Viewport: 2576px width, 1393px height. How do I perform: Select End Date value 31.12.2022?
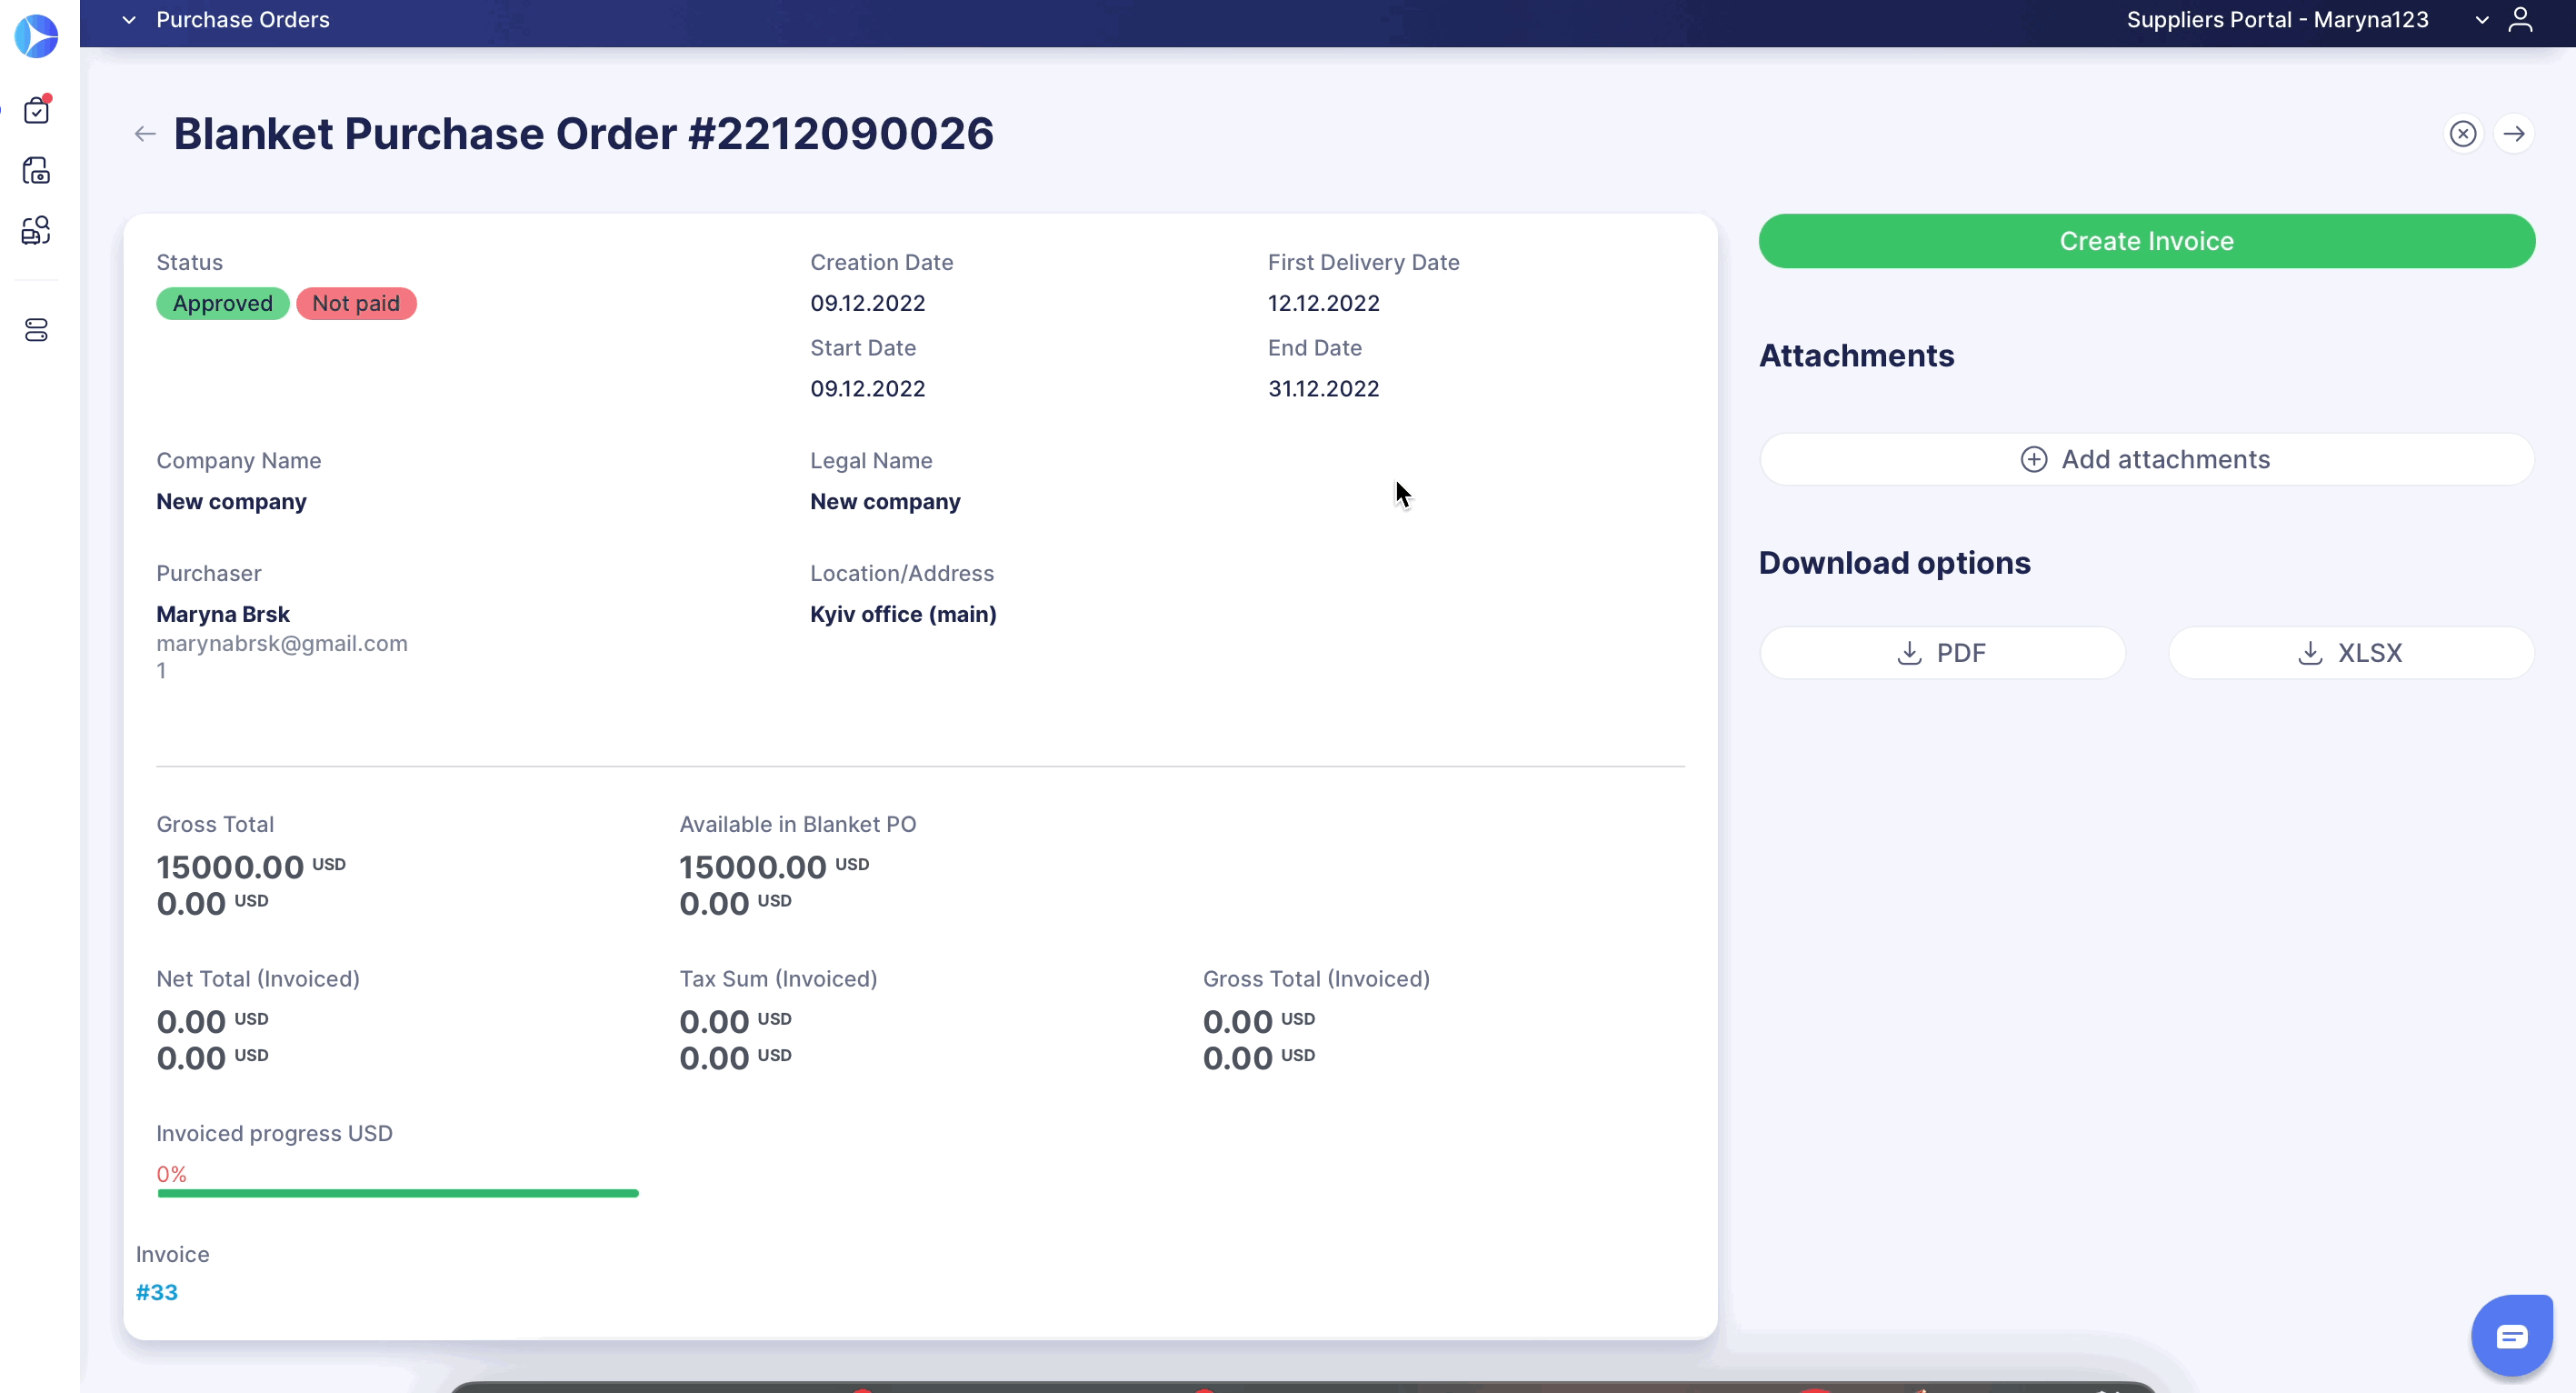pyautogui.click(x=1324, y=388)
